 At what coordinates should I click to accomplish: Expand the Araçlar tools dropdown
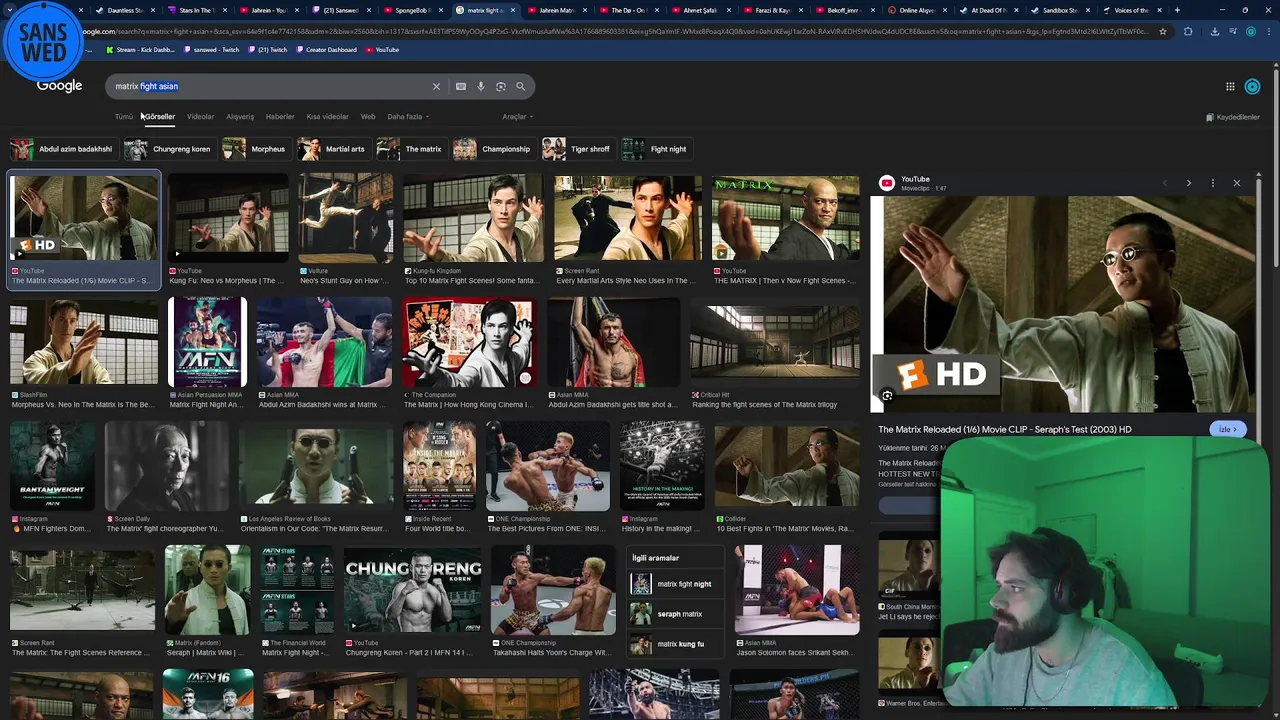click(517, 117)
